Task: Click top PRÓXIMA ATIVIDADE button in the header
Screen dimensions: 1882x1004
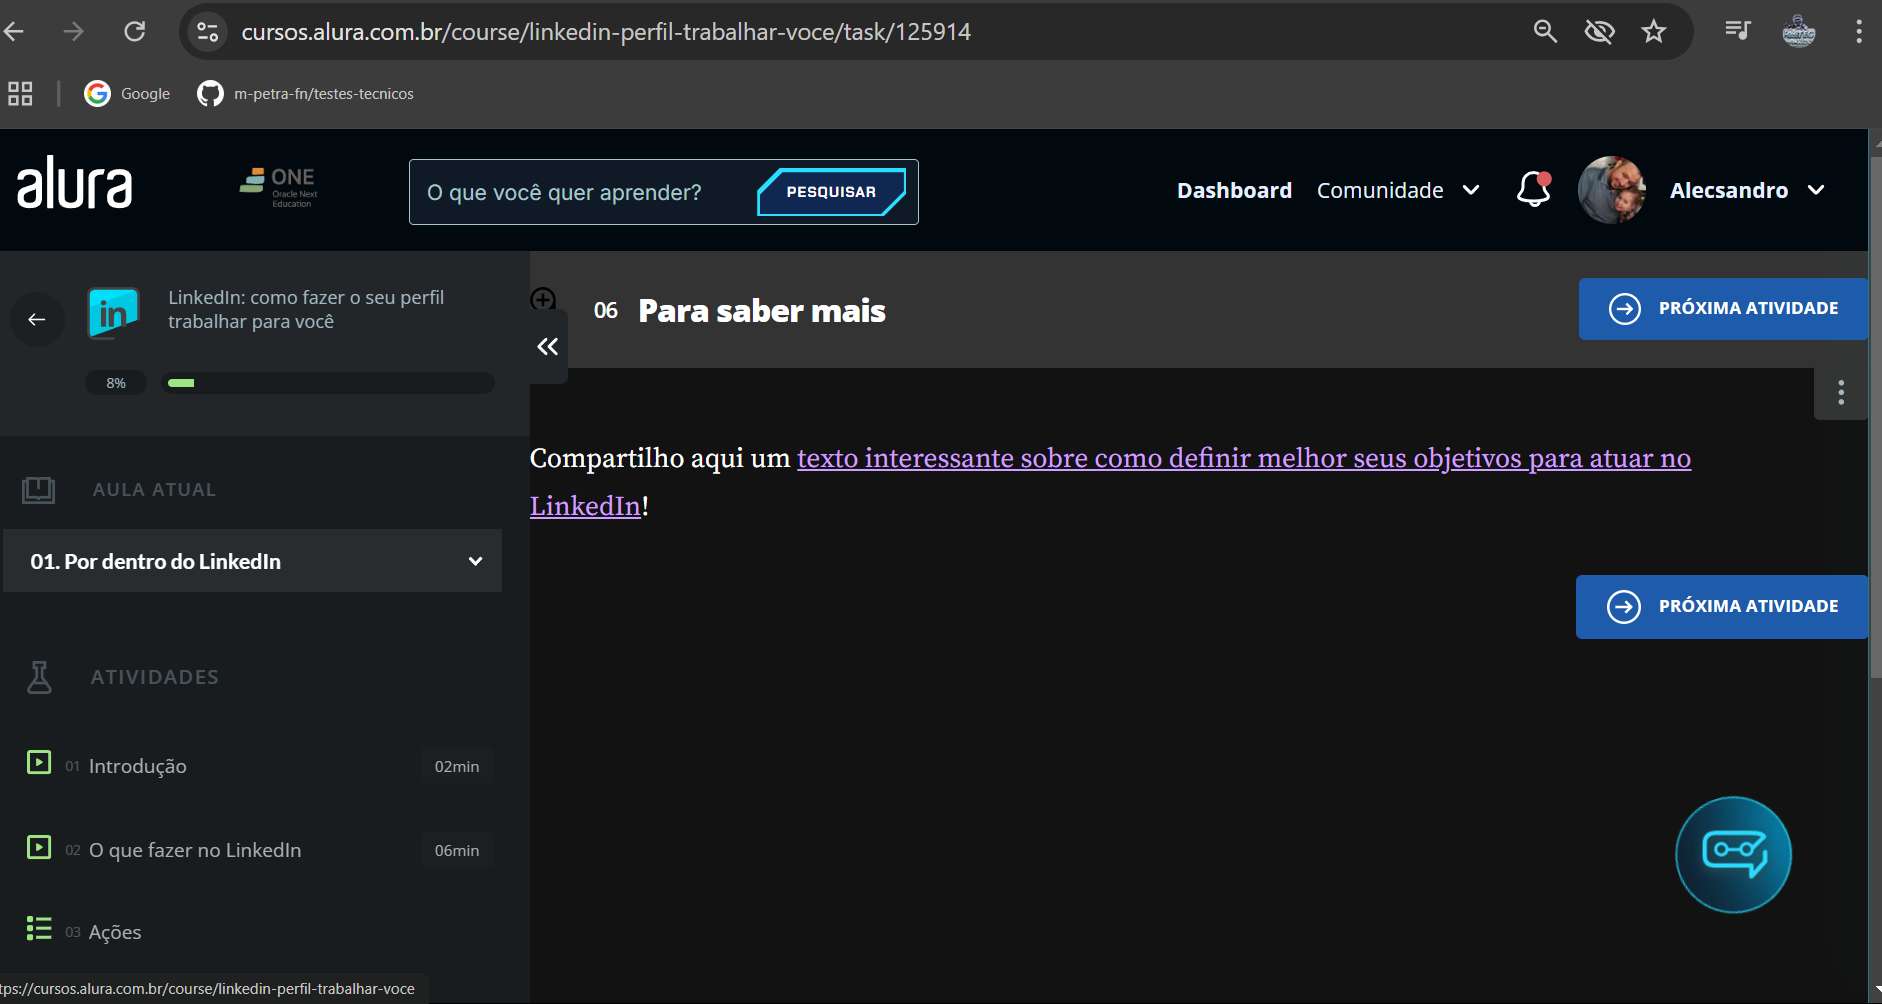Action: click(1723, 308)
